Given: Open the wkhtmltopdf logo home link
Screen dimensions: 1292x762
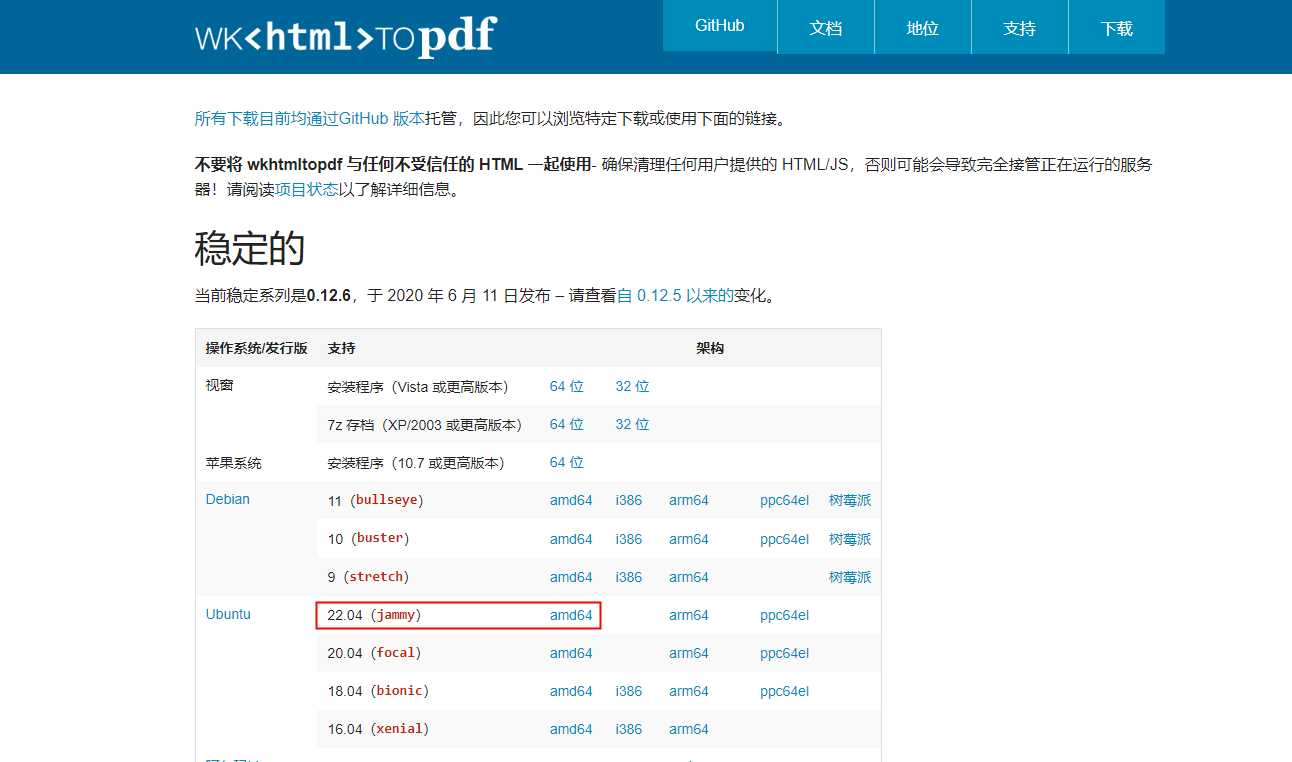Looking at the screenshot, I should point(345,36).
